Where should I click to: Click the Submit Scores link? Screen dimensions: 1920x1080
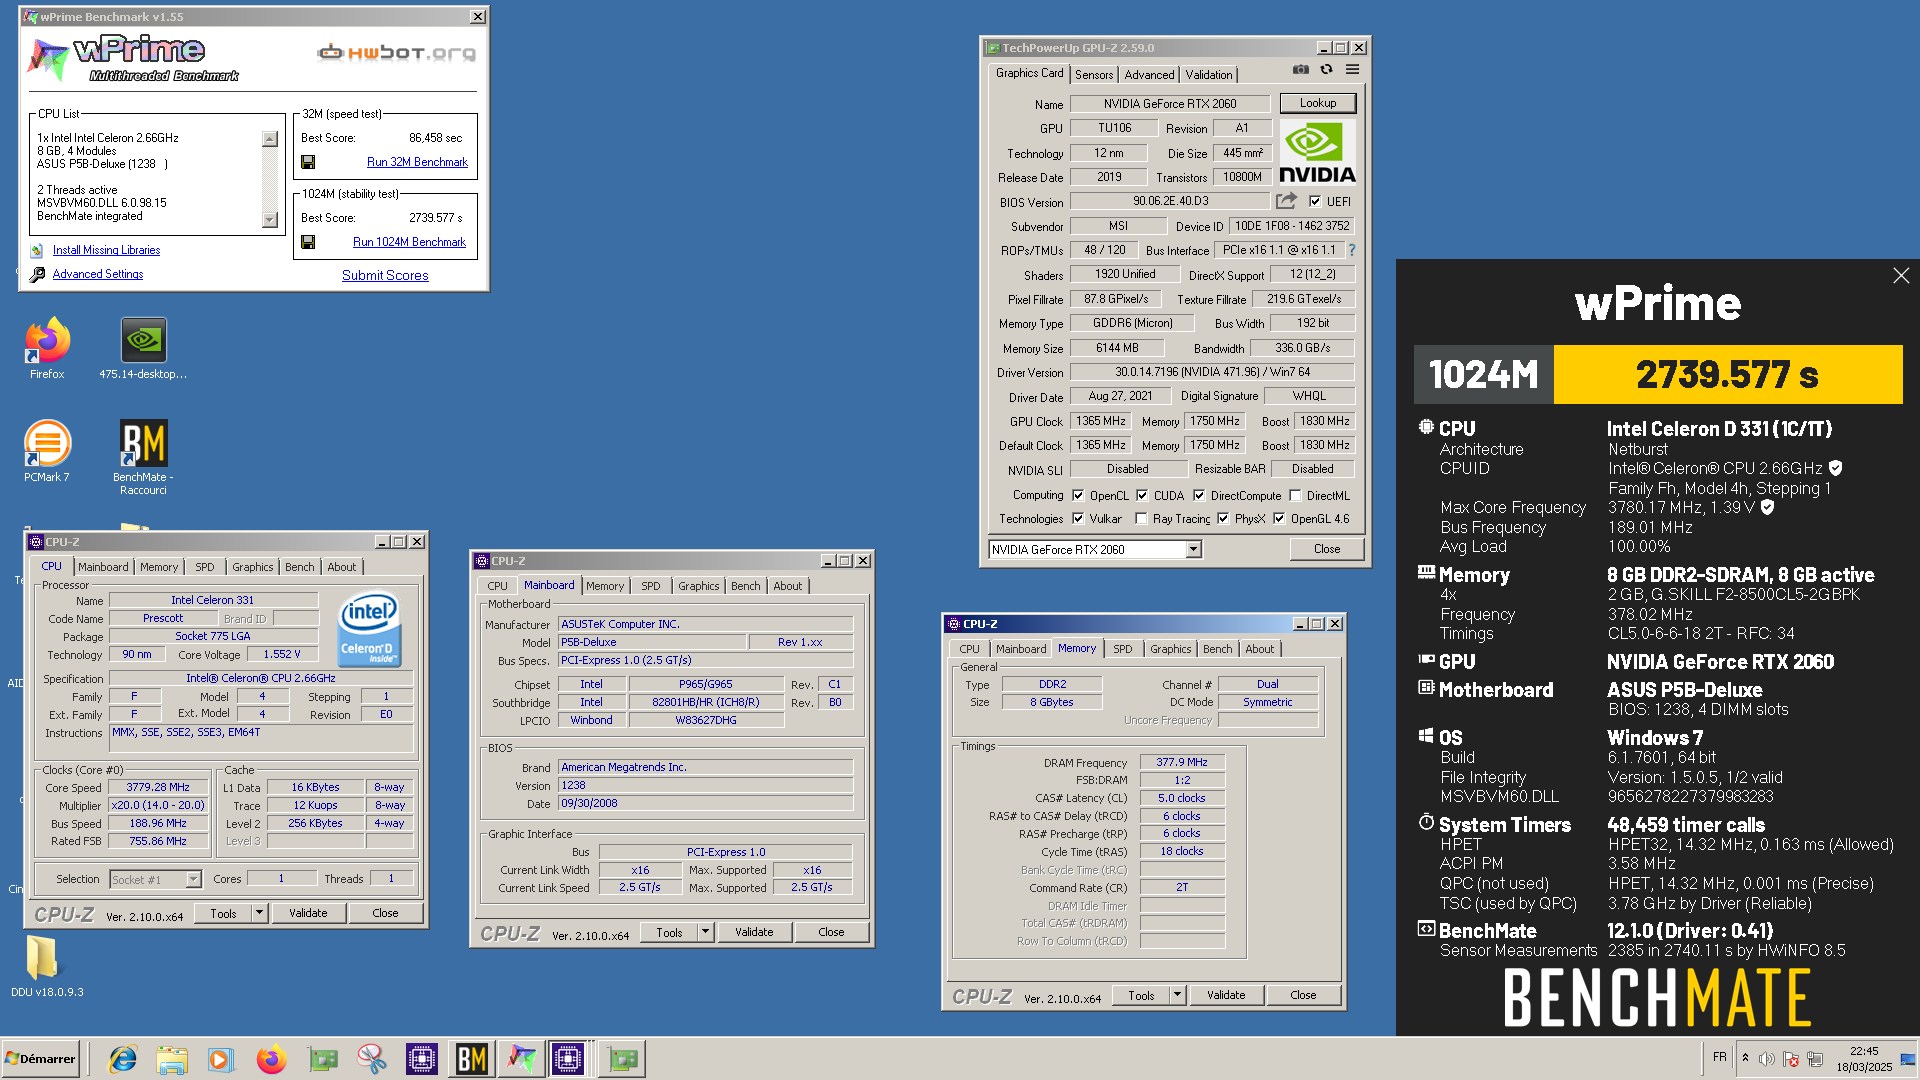pyautogui.click(x=385, y=275)
